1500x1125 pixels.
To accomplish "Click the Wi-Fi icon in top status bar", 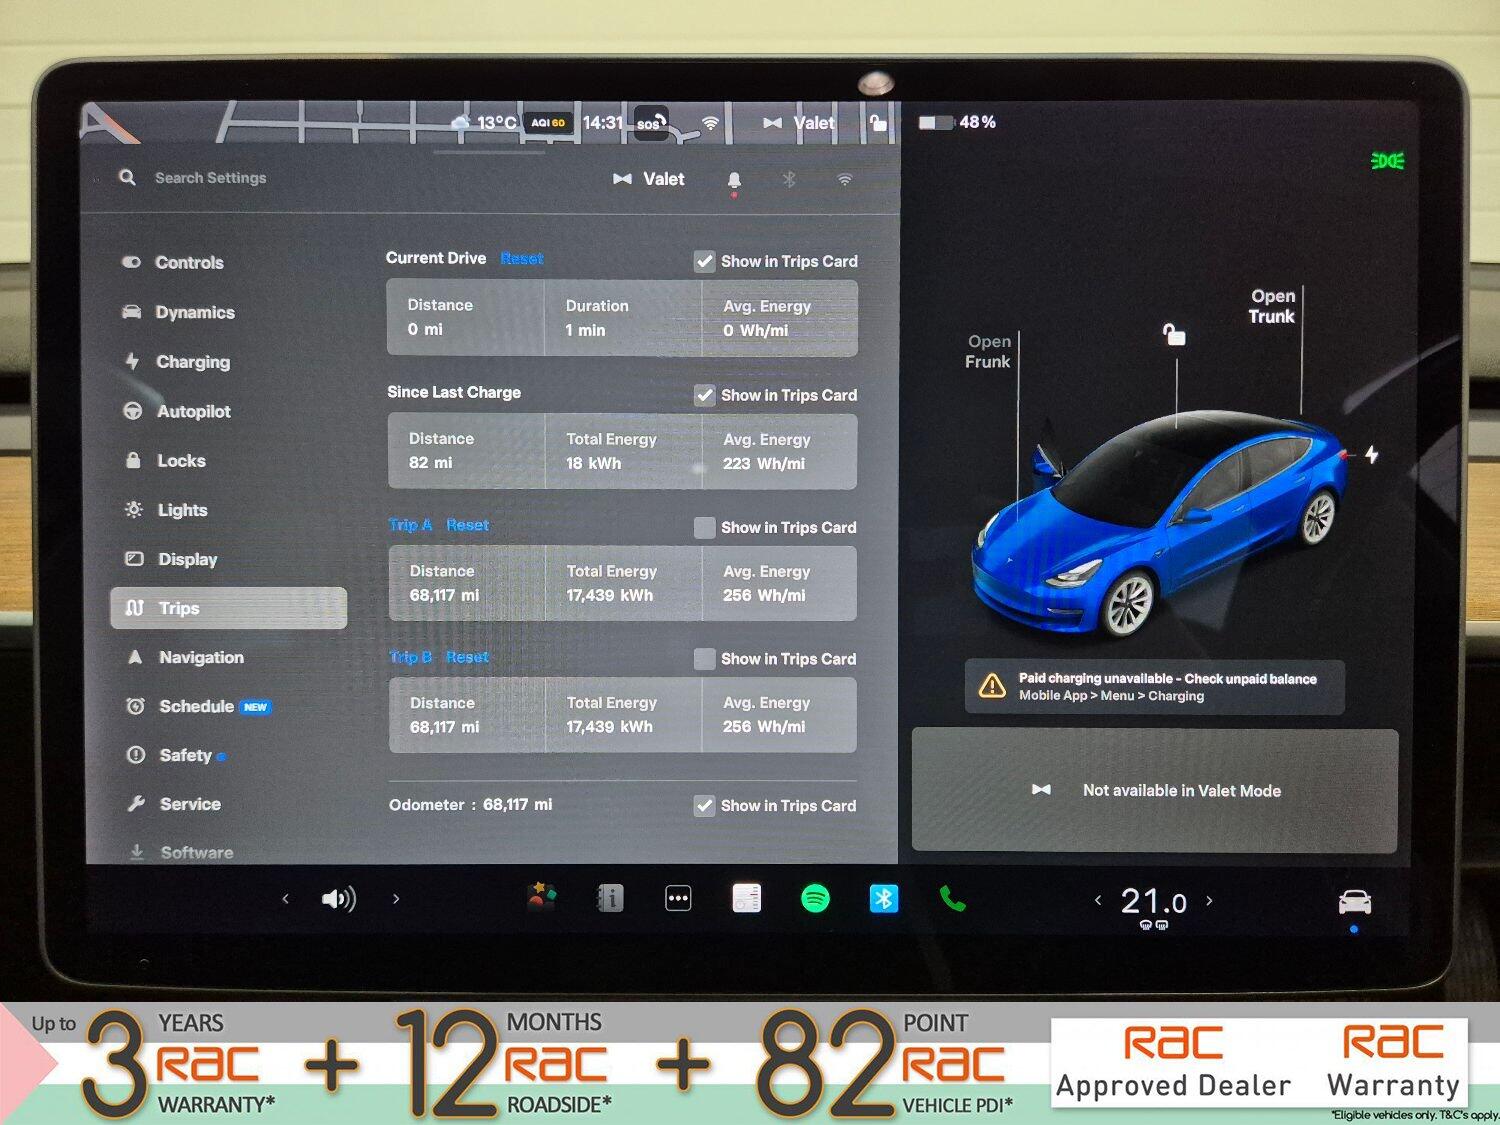I will tap(710, 123).
